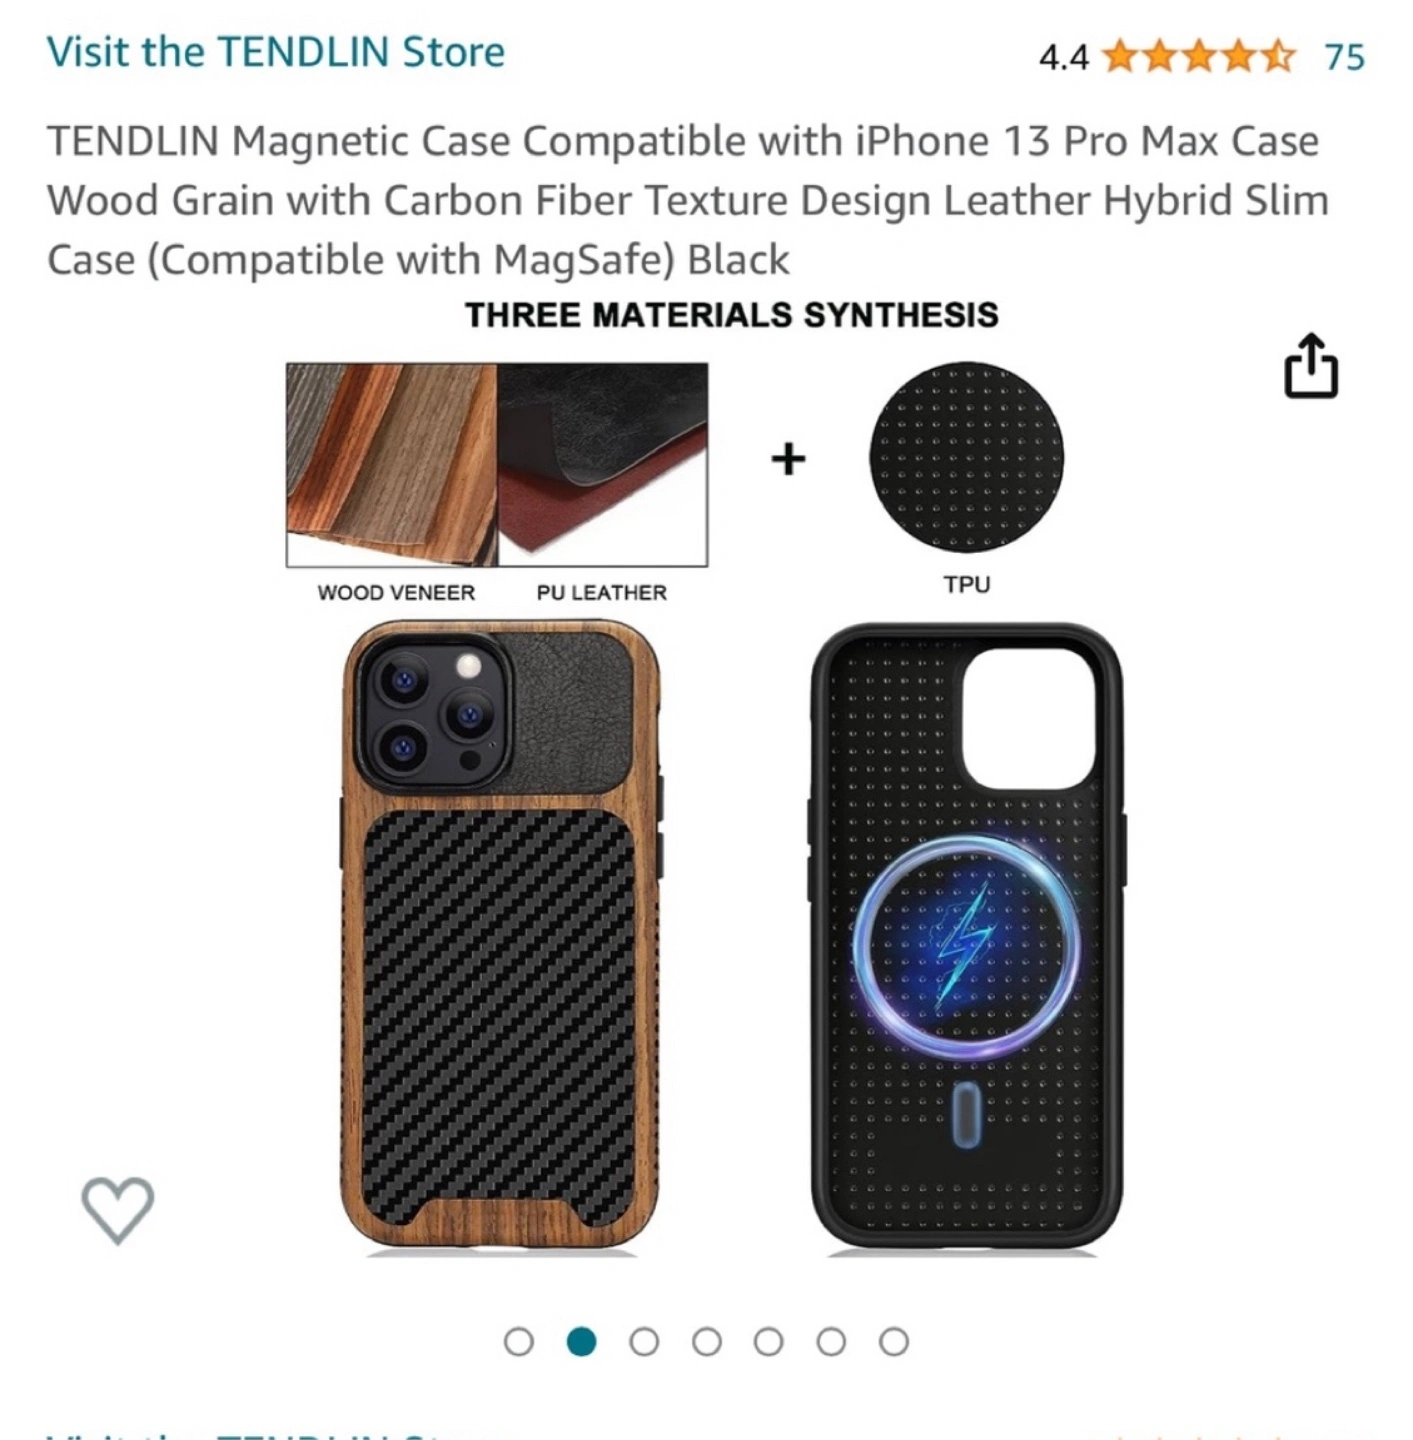Visit the TENDLIN Store link
Screen dimensions: 1413x1440
(276, 52)
